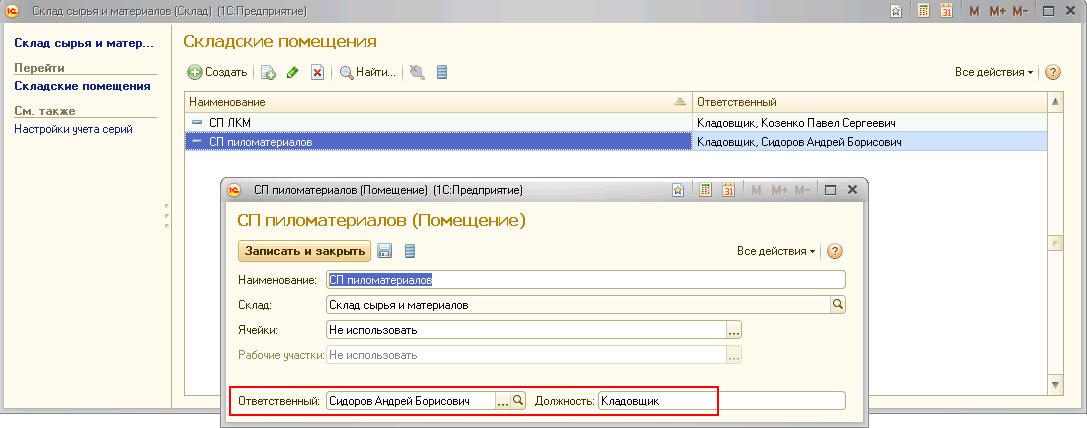Open magnifier icon of Ответственный field
Image resolution: width=1087 pixels, height=428 pixels.
(x=519, y=401)
